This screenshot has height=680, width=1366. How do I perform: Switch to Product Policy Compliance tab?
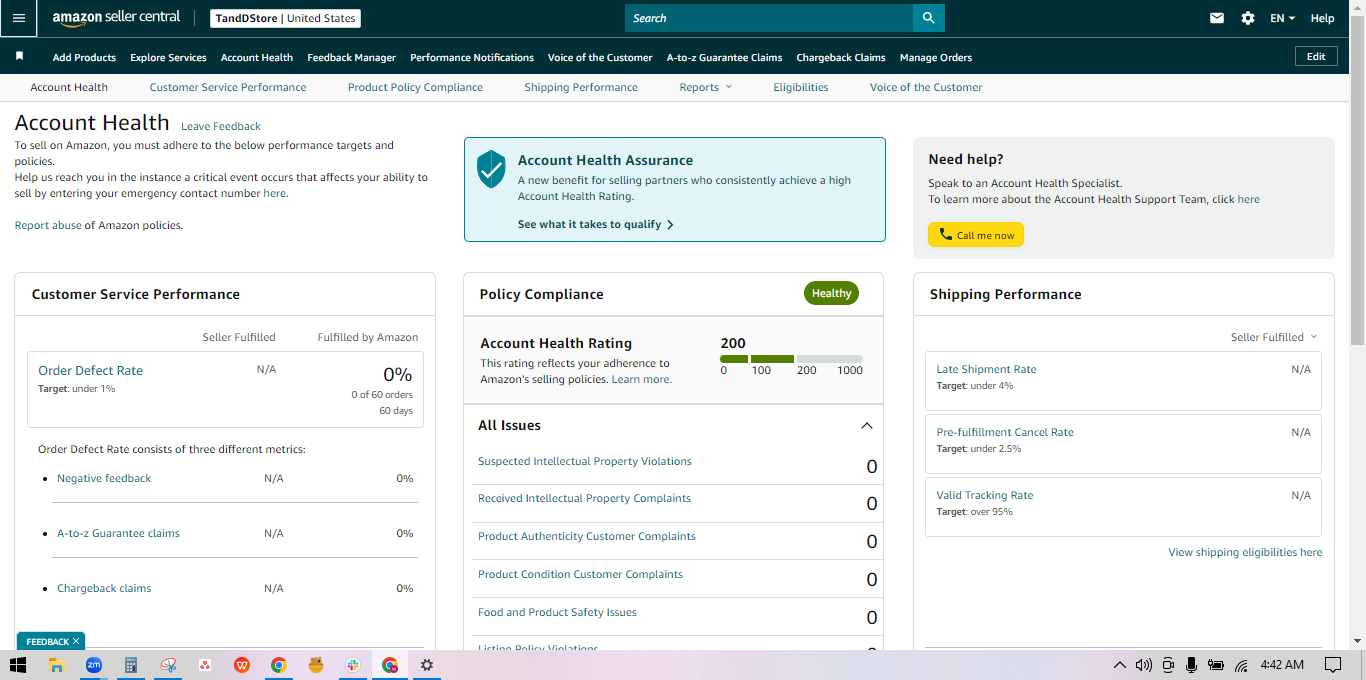[415, 87]
